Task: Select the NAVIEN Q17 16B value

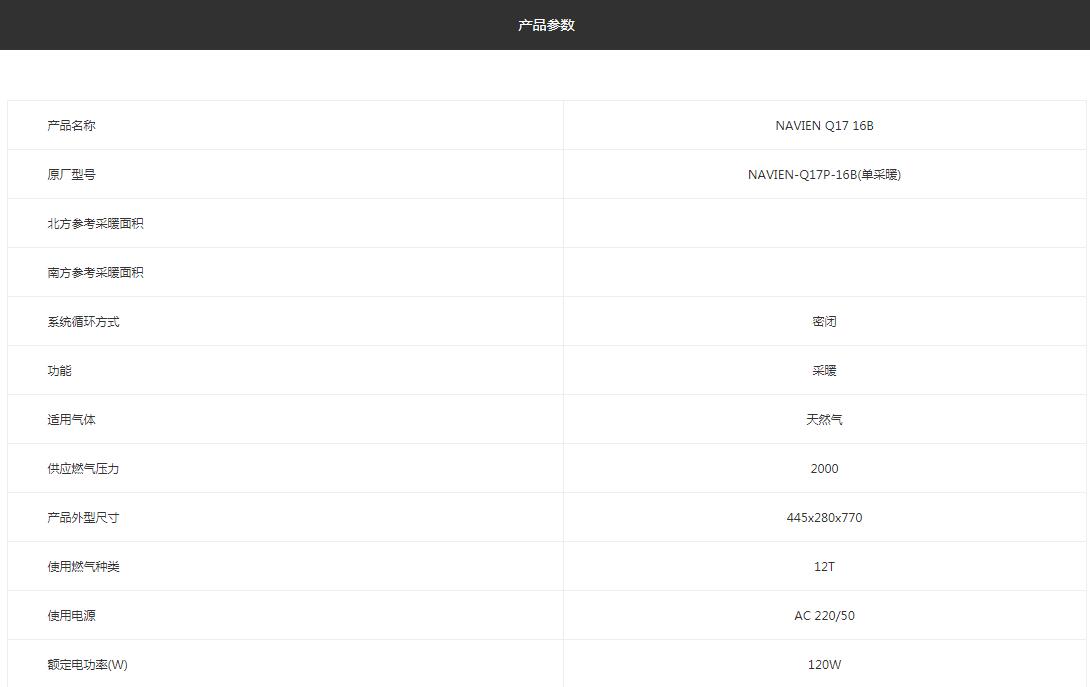Action: [824, 126]
